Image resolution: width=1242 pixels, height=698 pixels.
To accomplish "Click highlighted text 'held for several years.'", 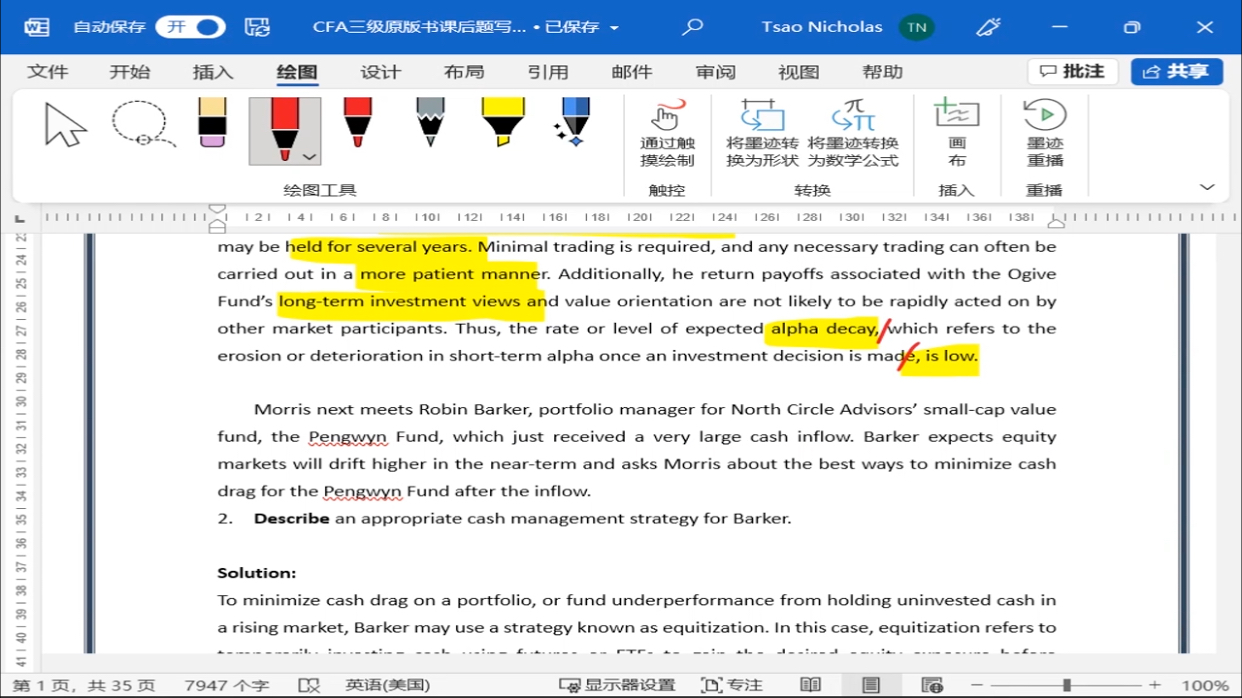I will pos(381,246).
